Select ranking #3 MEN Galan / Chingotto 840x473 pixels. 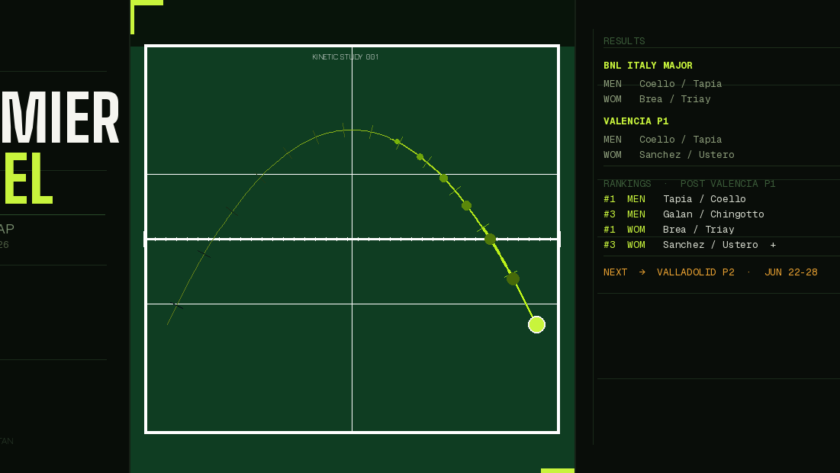tap(684, 214)
